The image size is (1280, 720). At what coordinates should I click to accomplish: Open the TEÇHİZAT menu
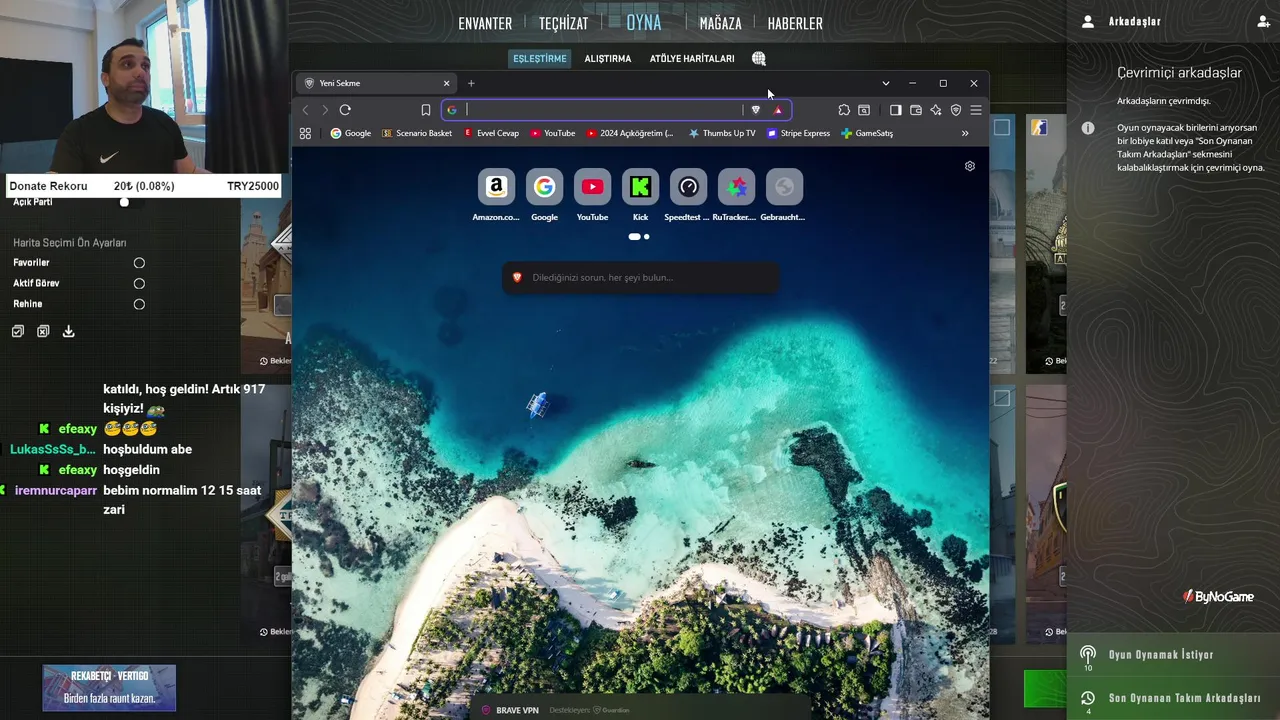pos(563,23)
